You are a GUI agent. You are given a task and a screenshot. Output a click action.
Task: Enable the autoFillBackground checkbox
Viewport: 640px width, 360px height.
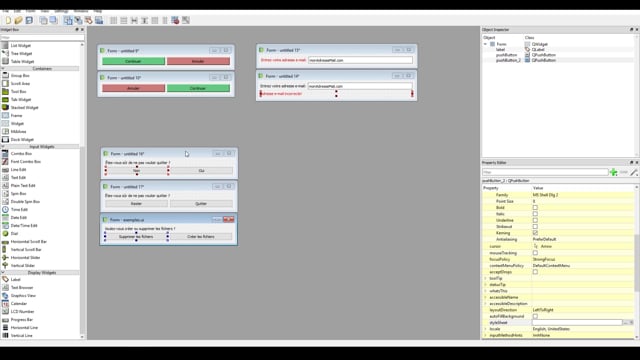coord(535,316)
